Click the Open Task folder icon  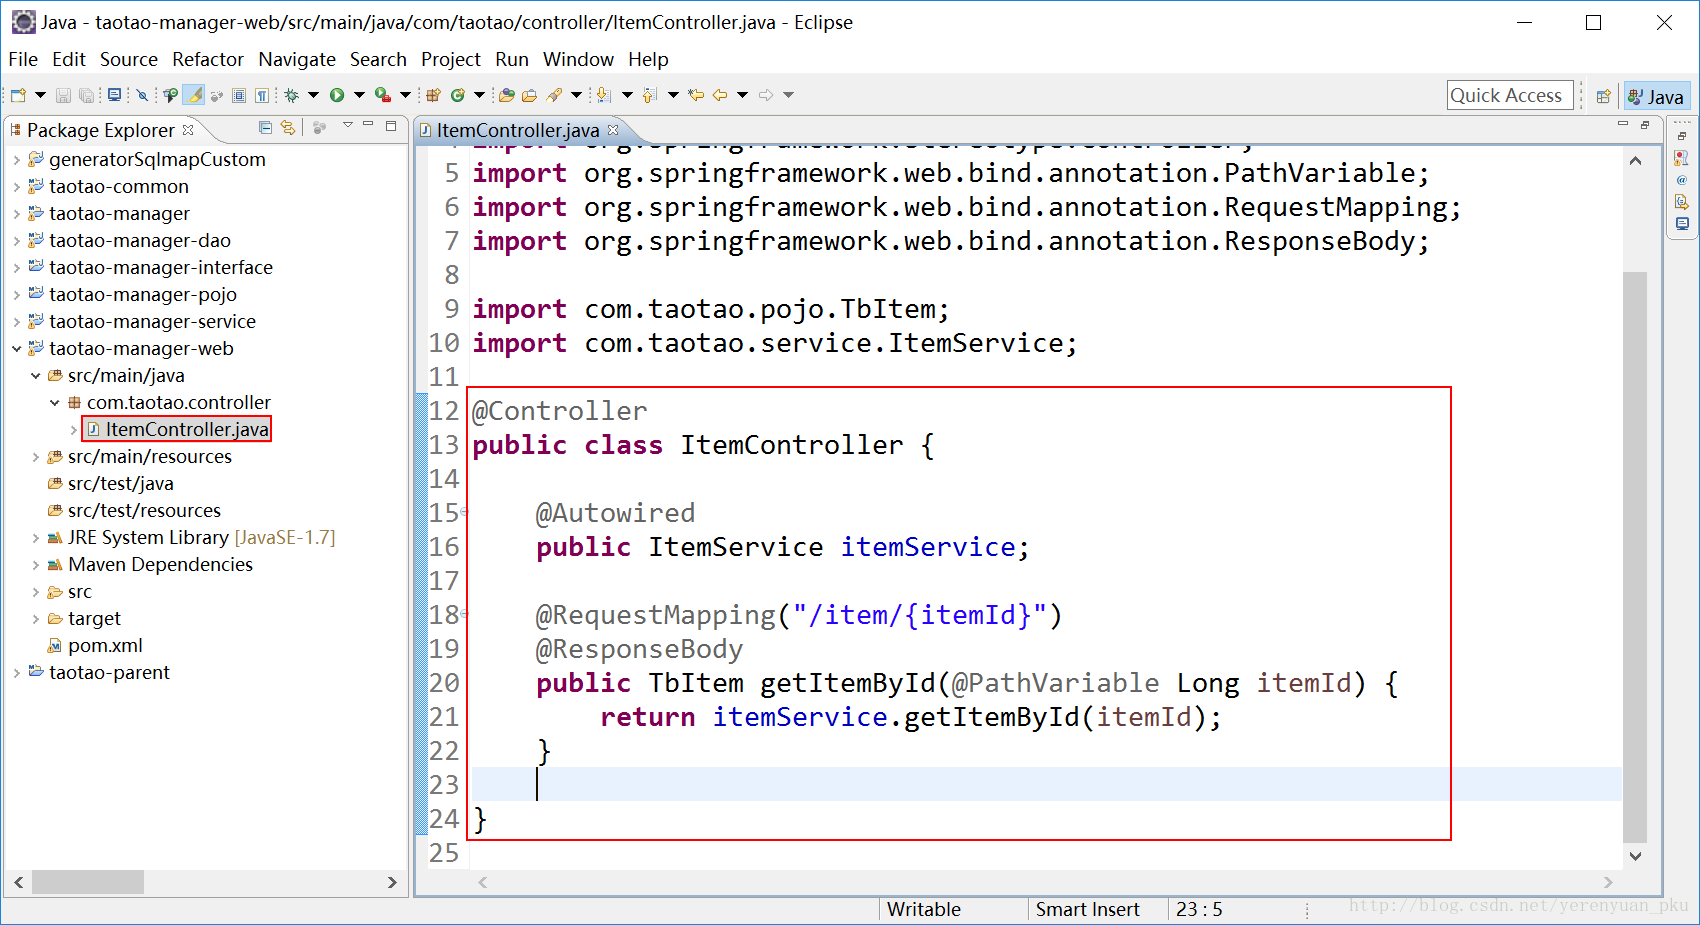pyautogui.click(x=530, y=95)
